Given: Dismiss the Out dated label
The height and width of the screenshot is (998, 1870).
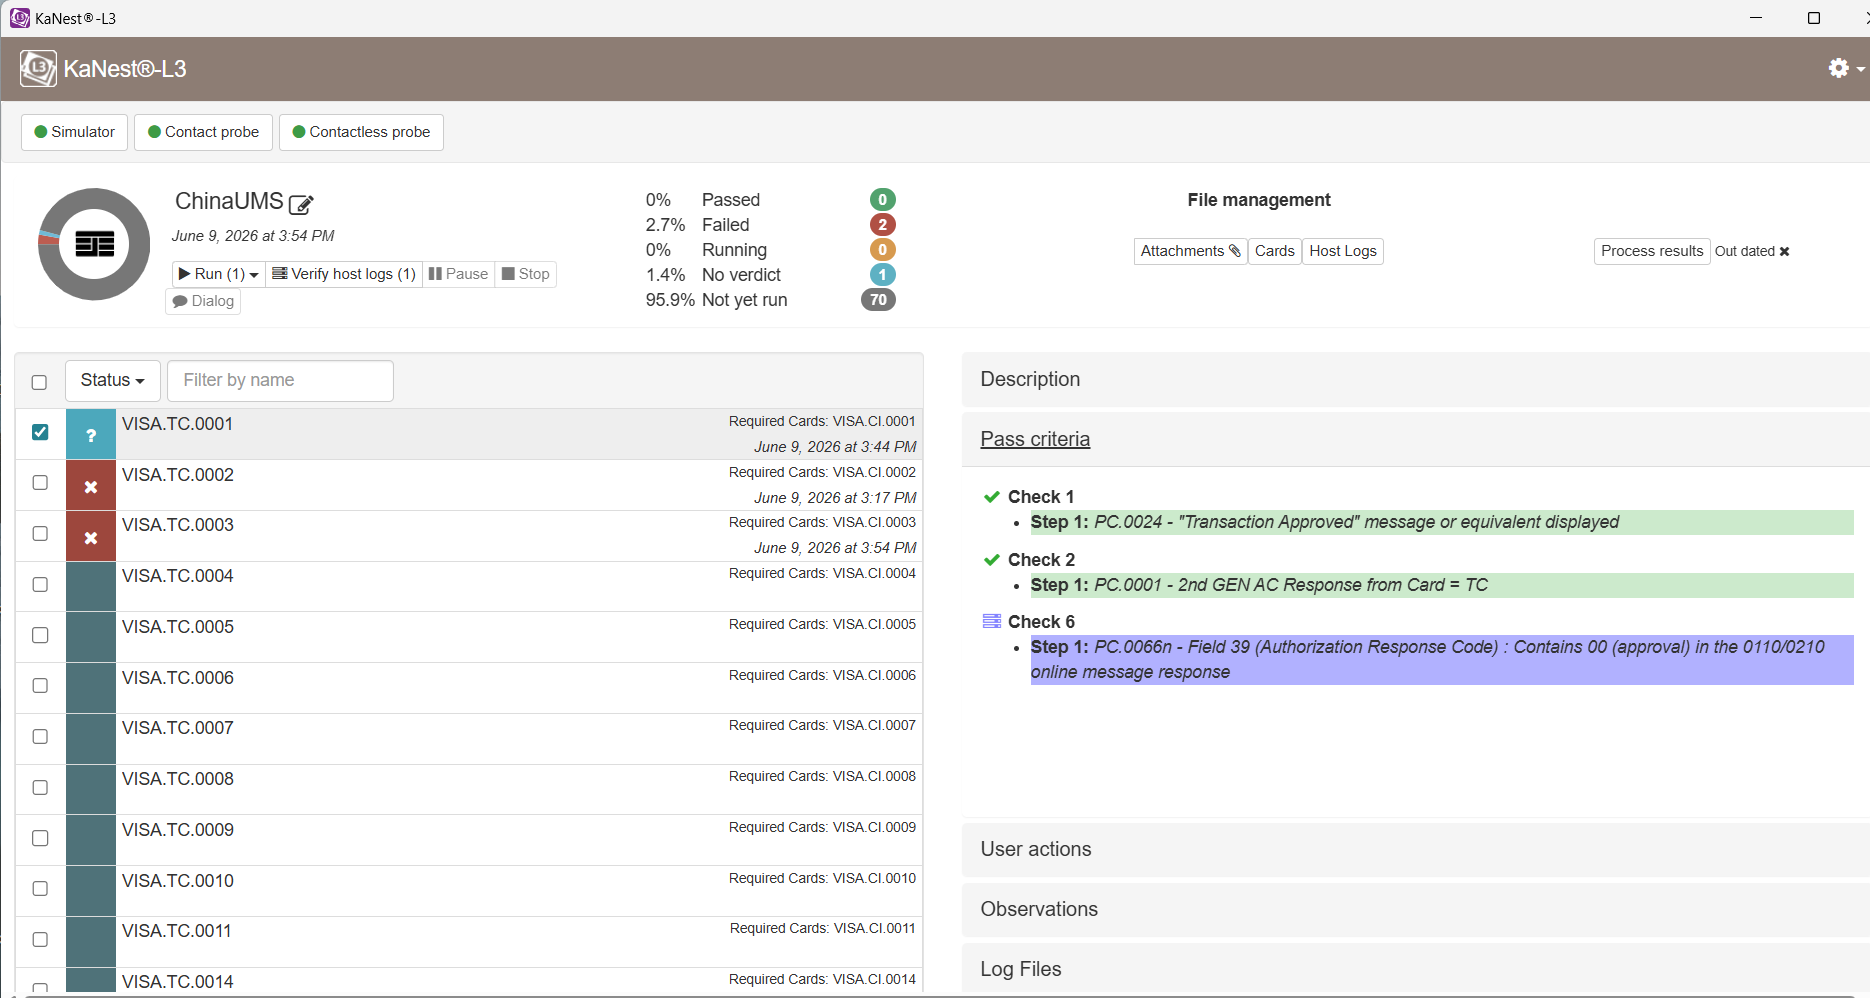Looking at the screenshot, I should [x=1784, y=252].
